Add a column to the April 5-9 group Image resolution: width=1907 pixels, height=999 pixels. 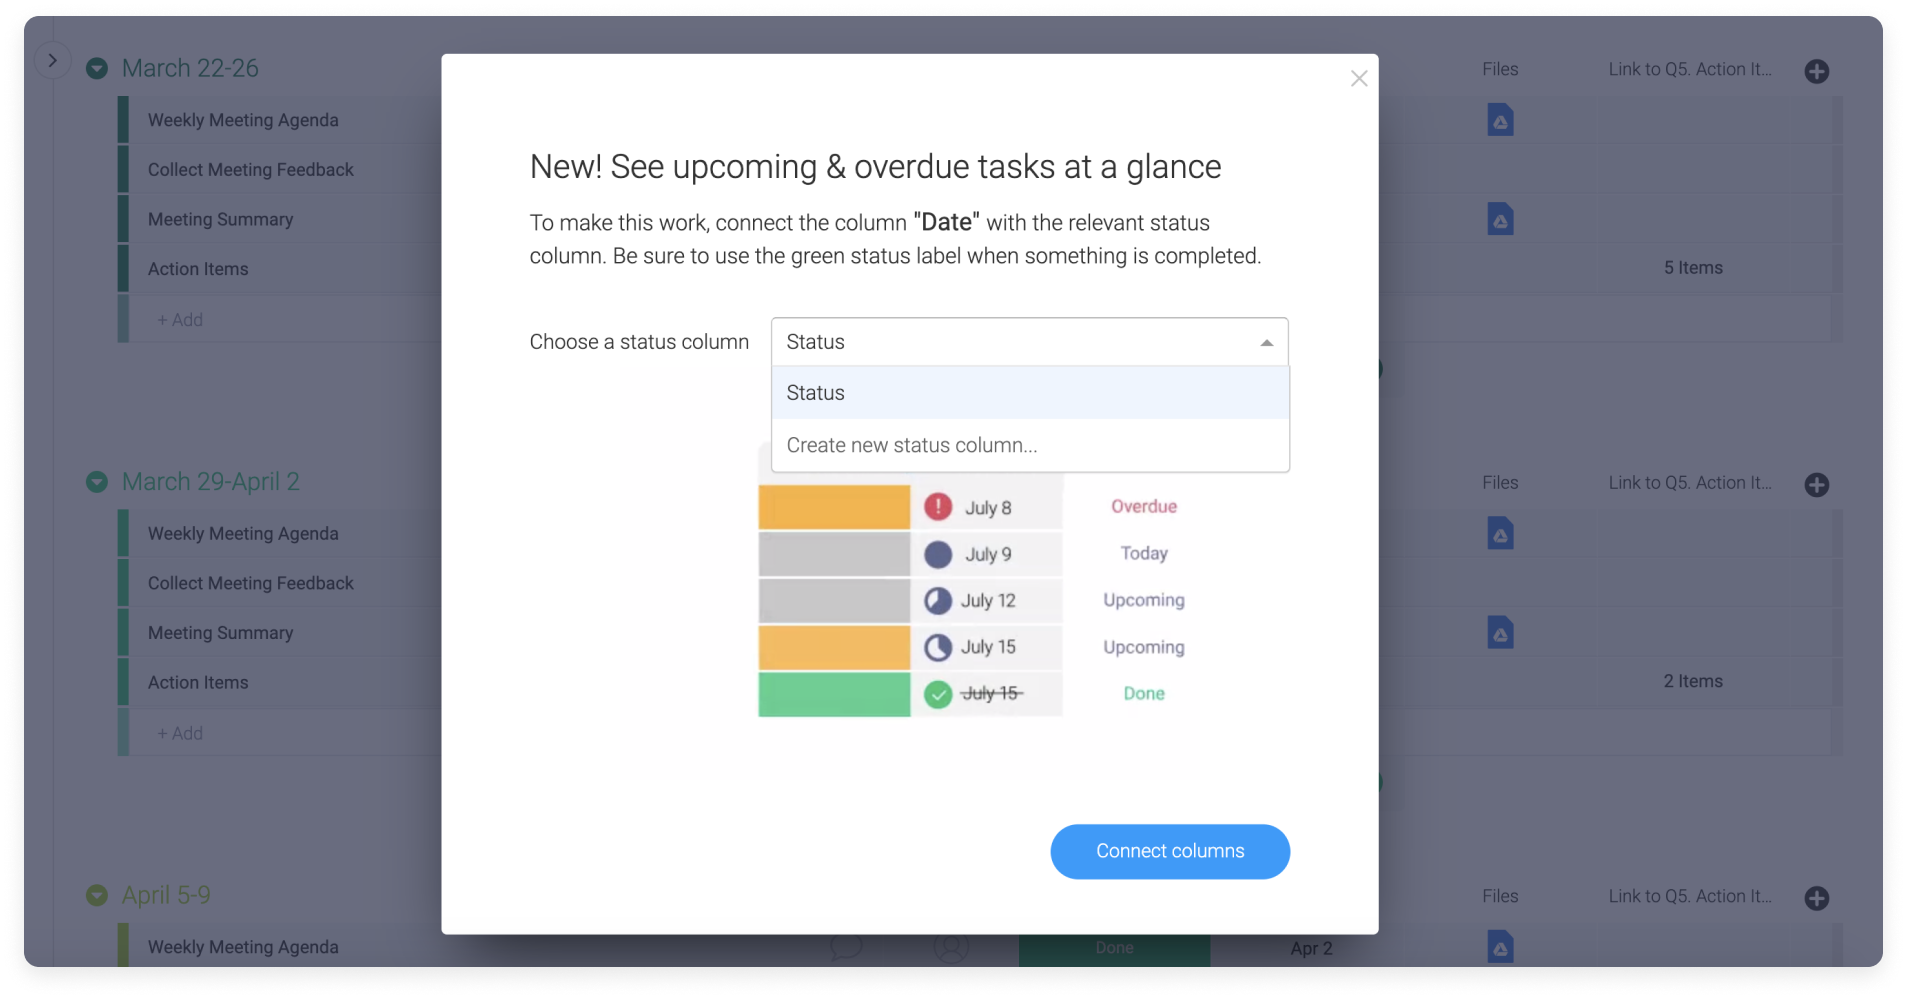point(1817,898)
